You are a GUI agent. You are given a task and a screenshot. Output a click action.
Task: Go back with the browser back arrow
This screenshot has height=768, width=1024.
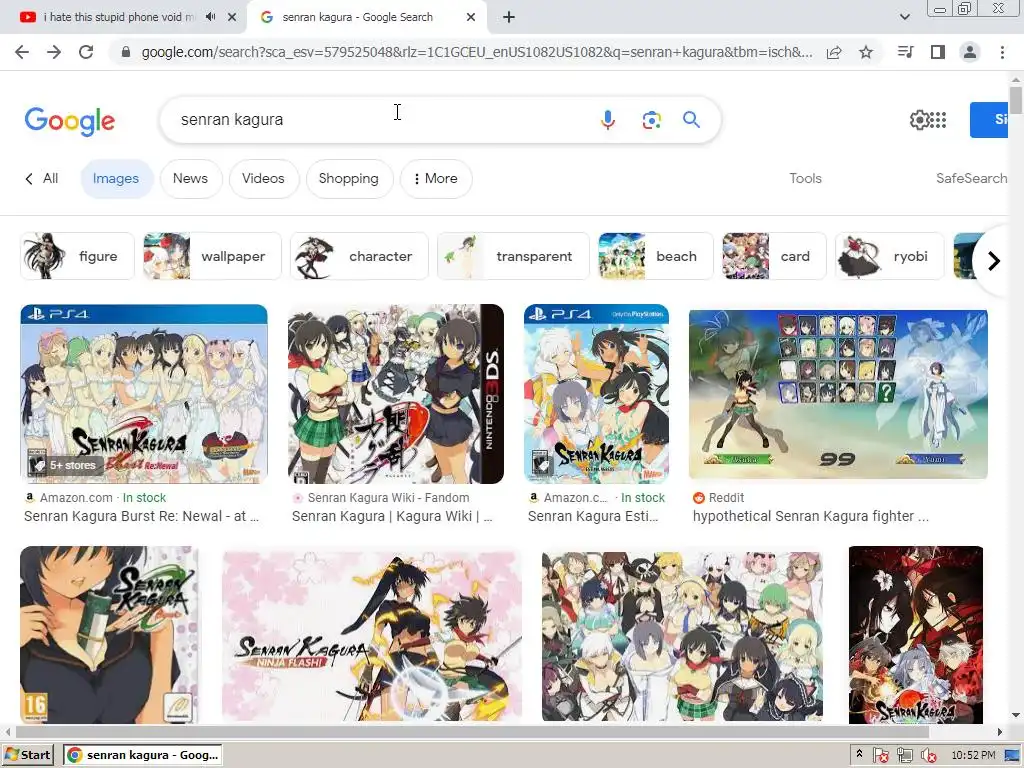pyautogui.click(x=22, y=52)
